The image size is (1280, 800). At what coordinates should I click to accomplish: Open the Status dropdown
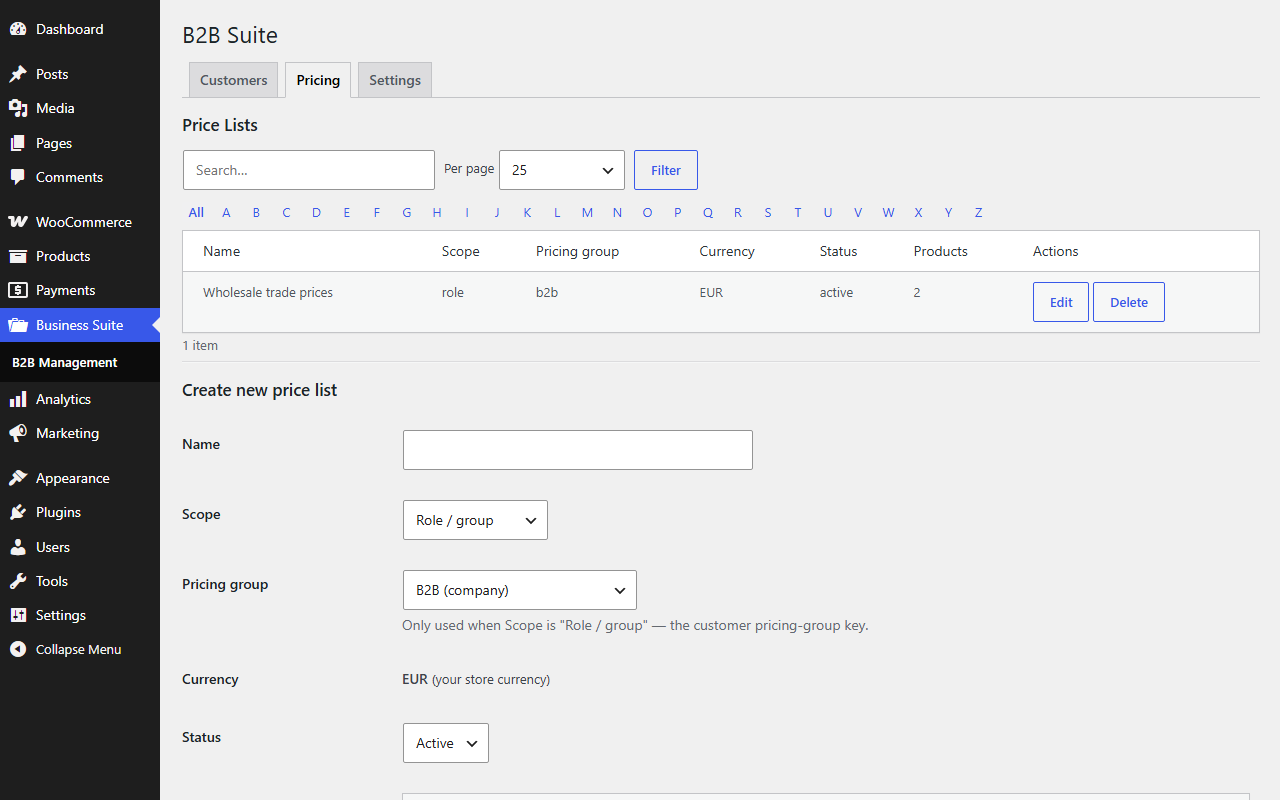point(446,743)
